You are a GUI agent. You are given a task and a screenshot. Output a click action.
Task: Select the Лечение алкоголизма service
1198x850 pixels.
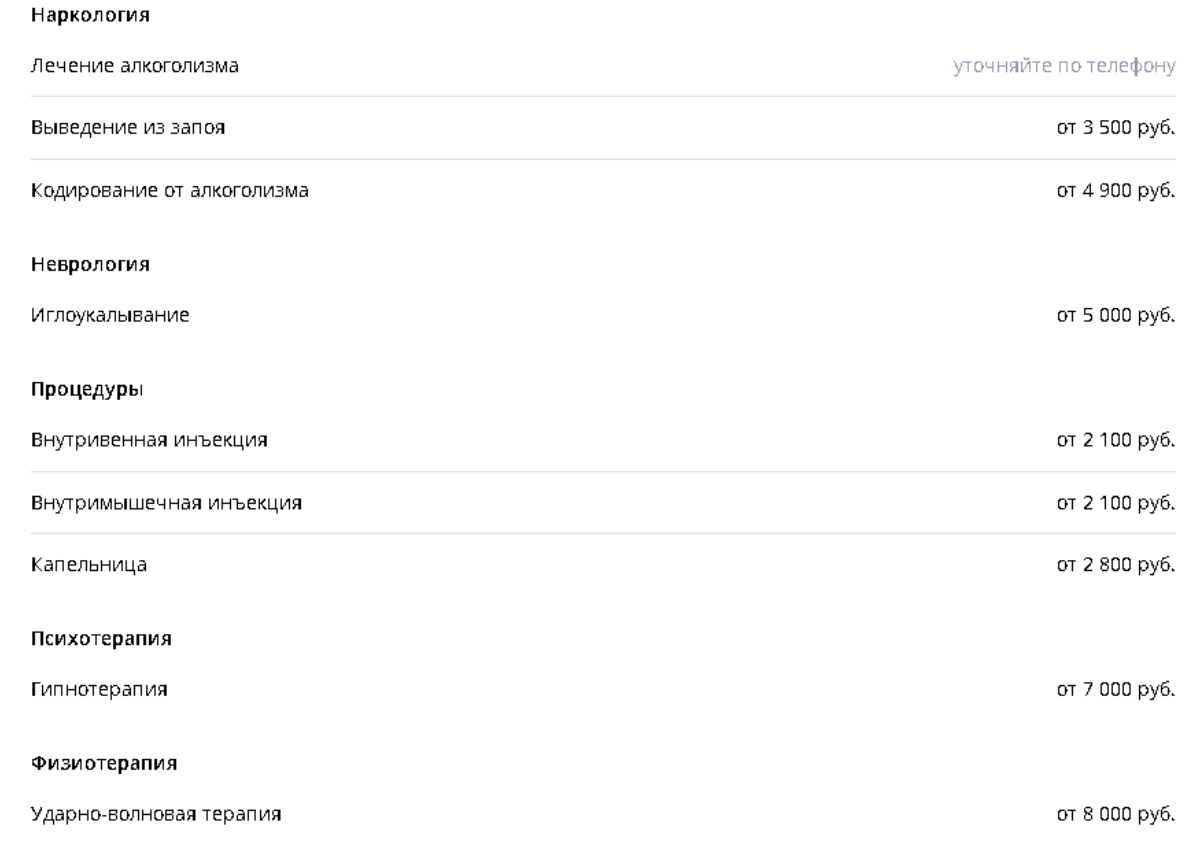click(135, 67)
